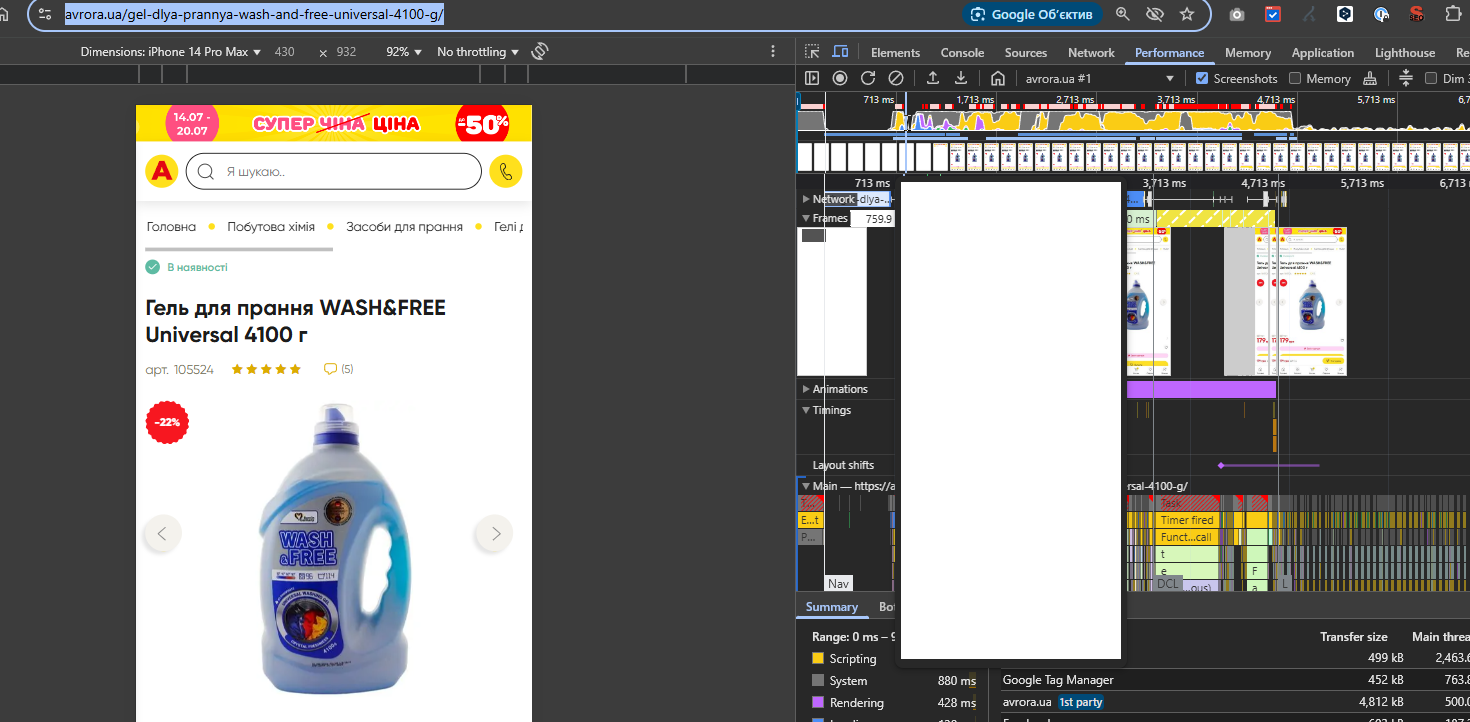The image size is (1470, 722).
Task: Click the Засоби для прання breadcrumb link
Action: (x=404, y=227)
